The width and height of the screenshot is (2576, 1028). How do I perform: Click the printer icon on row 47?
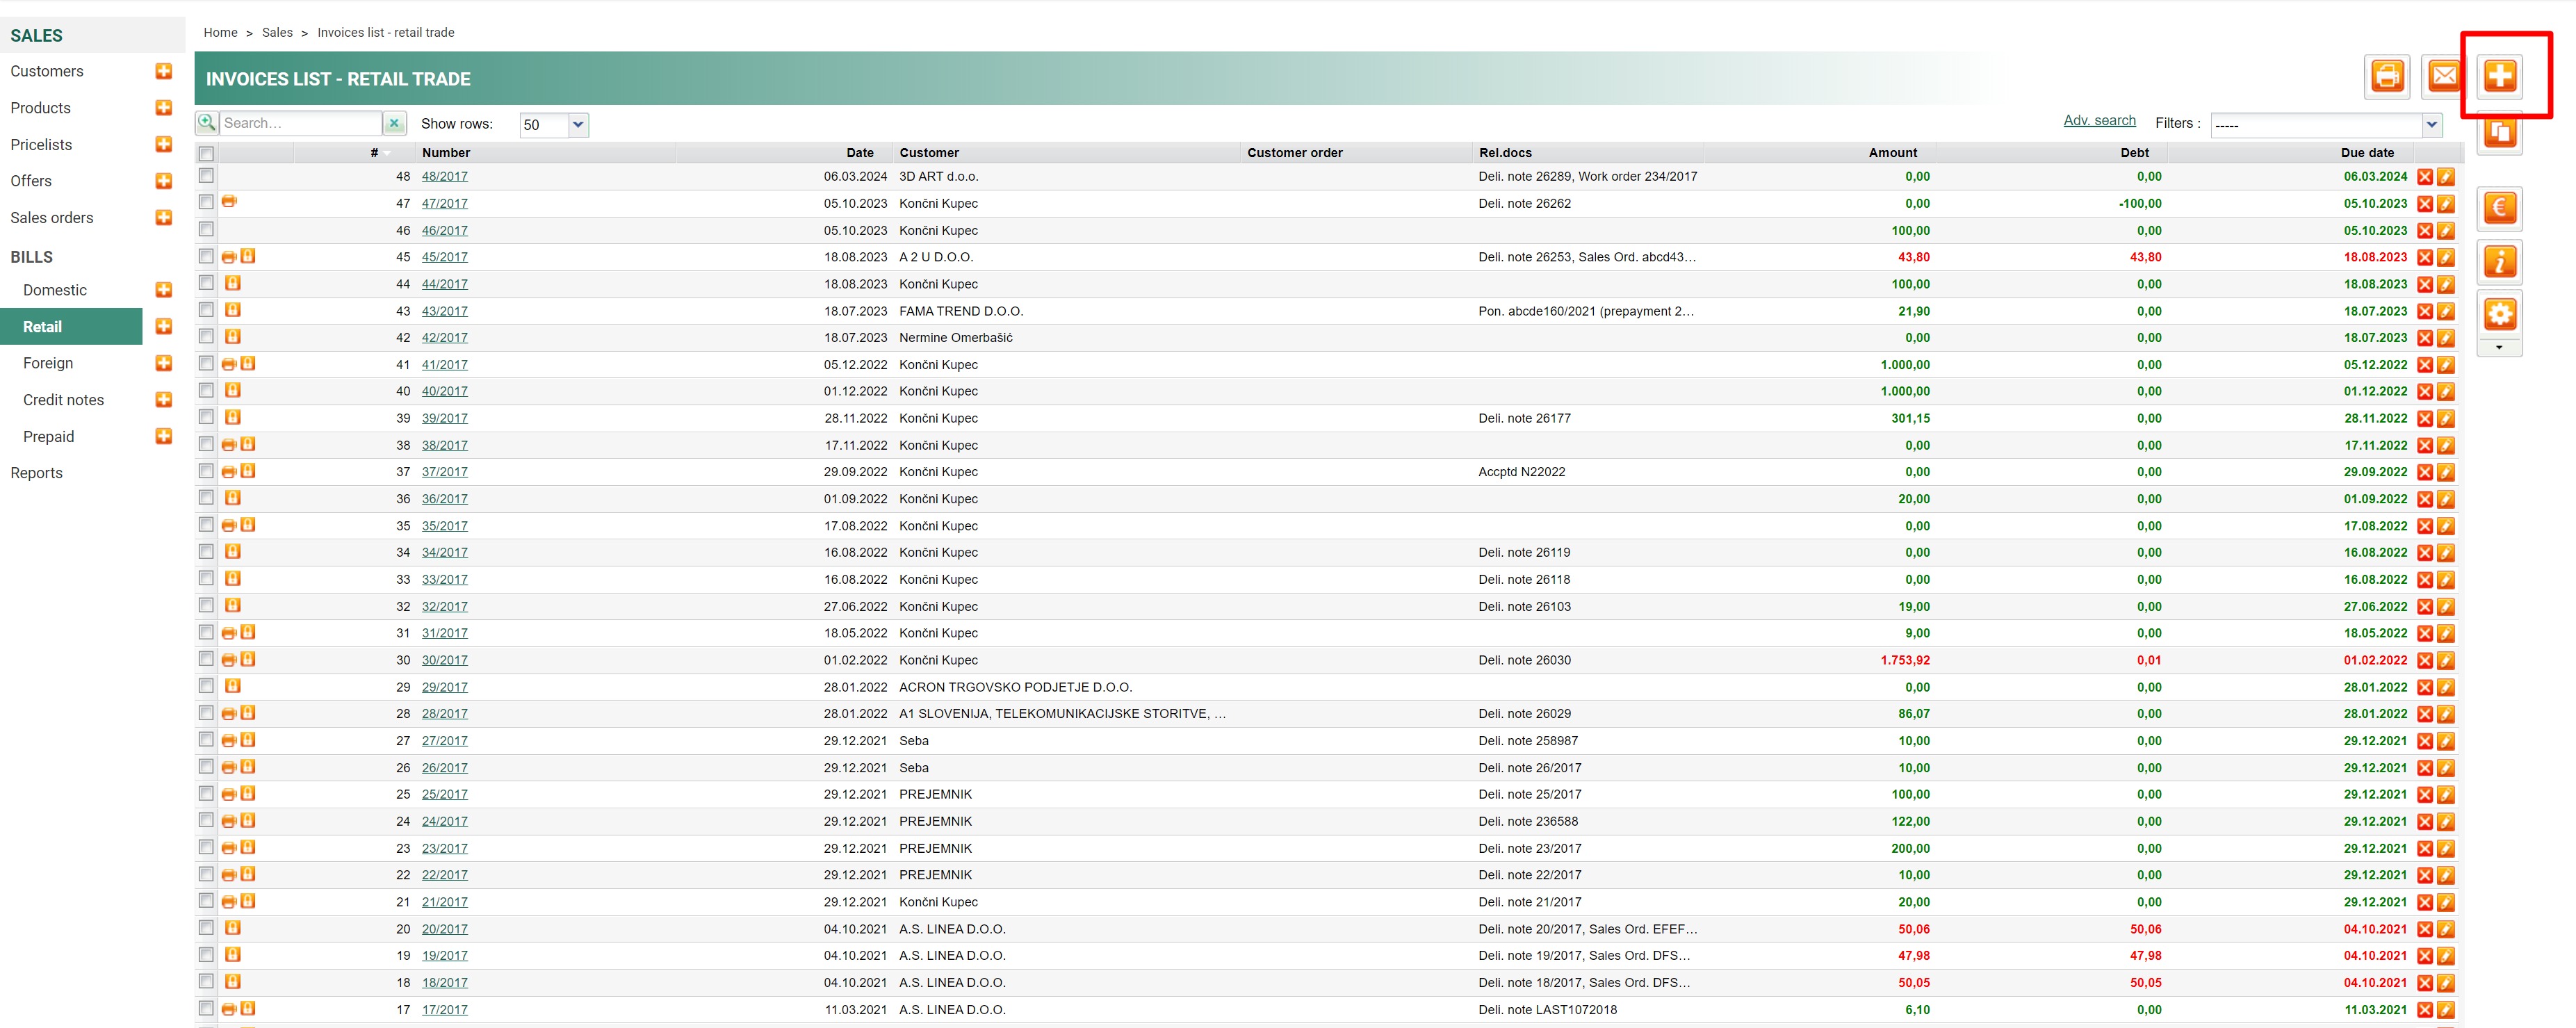(229, 202)
